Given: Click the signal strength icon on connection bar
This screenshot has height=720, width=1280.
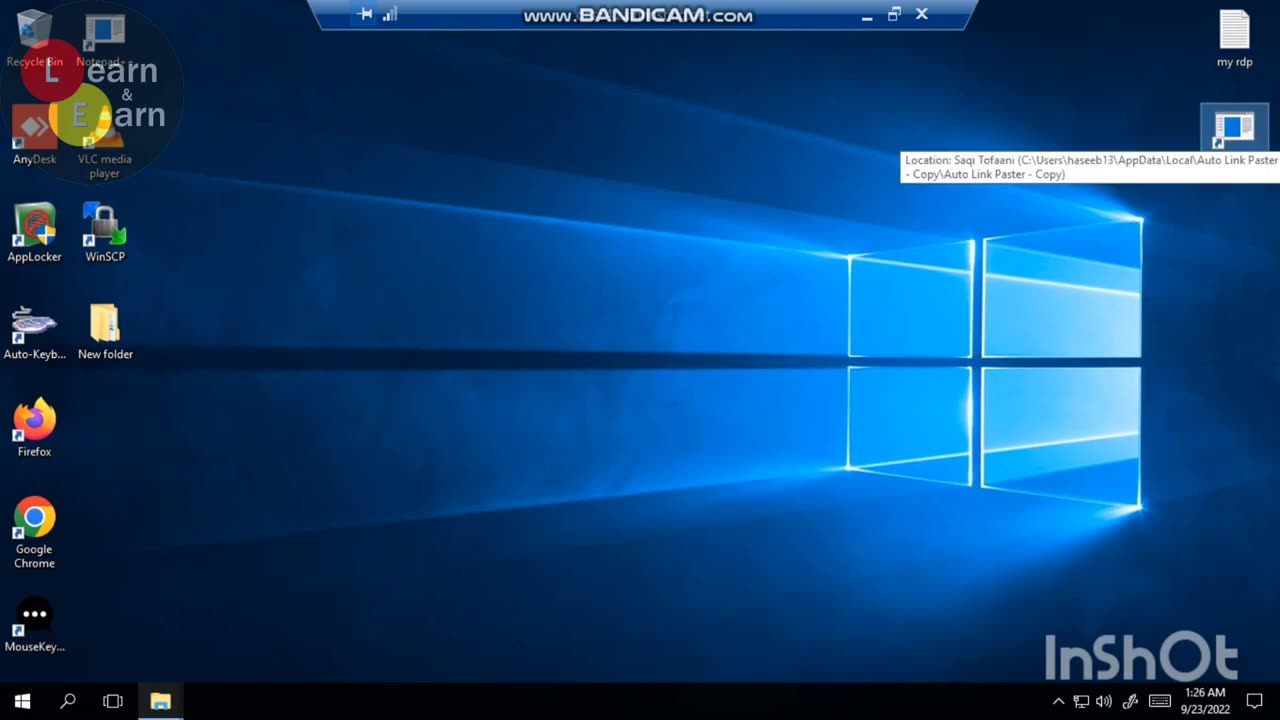Looking at the screenshot, I should [390, 14].
